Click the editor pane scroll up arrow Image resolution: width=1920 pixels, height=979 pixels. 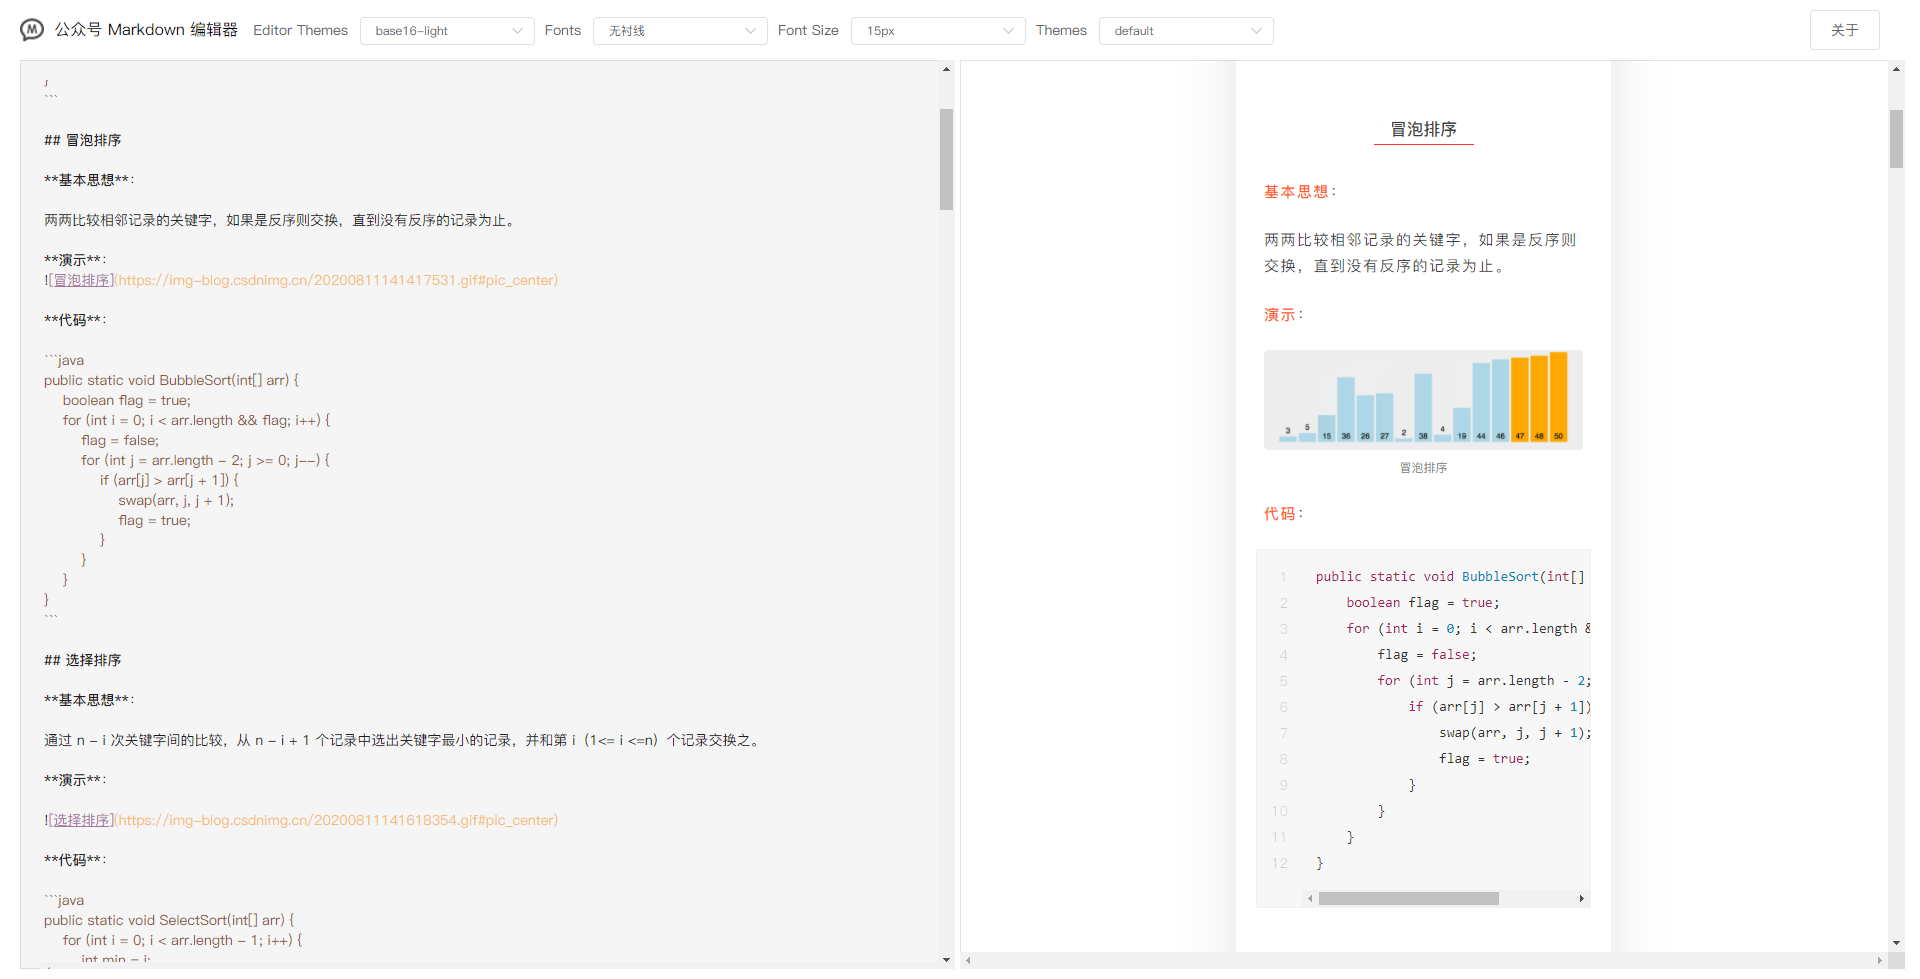[x=946, y=69]
